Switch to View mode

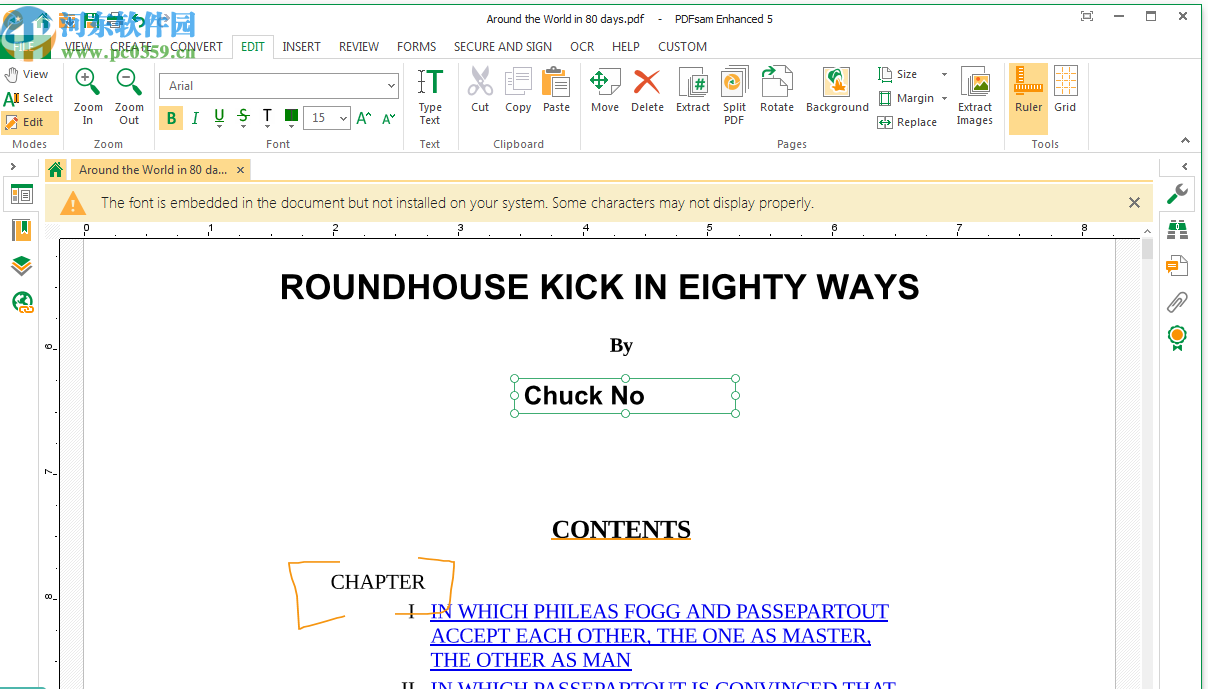pos(27,74)
